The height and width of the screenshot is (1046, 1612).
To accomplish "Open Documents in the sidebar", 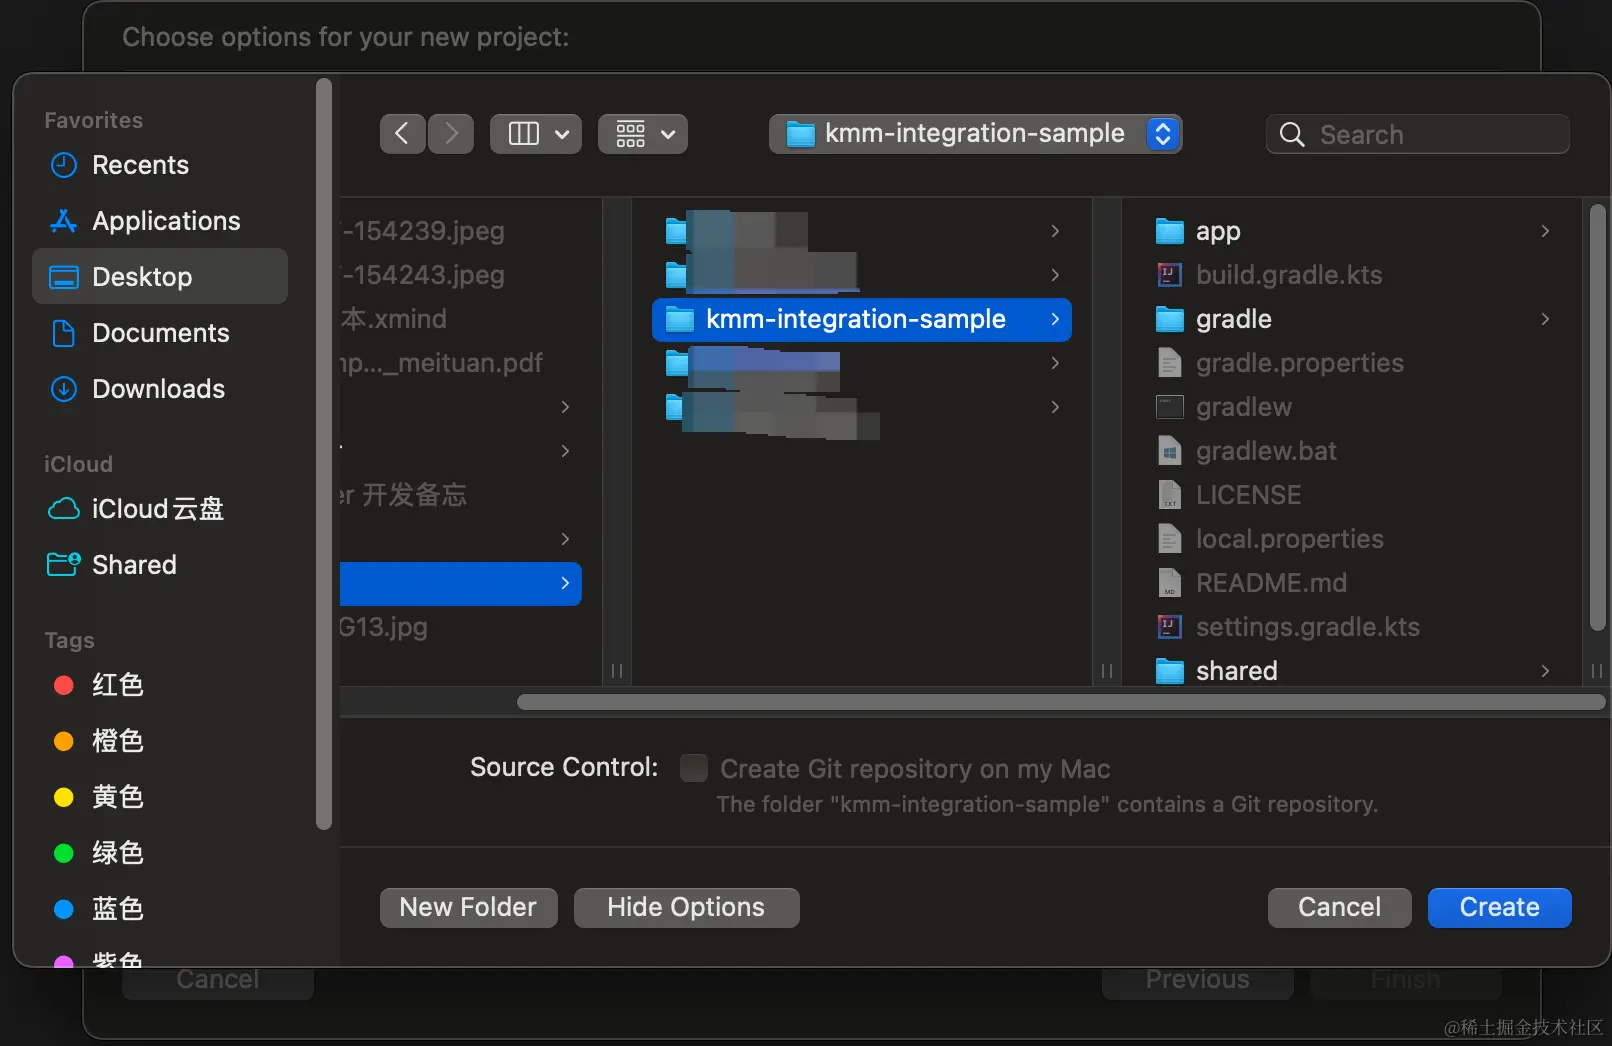I will pyautogui.click(x=160, y=333).
